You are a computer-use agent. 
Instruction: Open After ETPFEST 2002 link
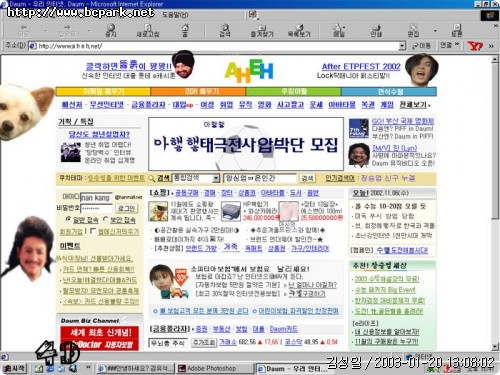click(361, 66)
